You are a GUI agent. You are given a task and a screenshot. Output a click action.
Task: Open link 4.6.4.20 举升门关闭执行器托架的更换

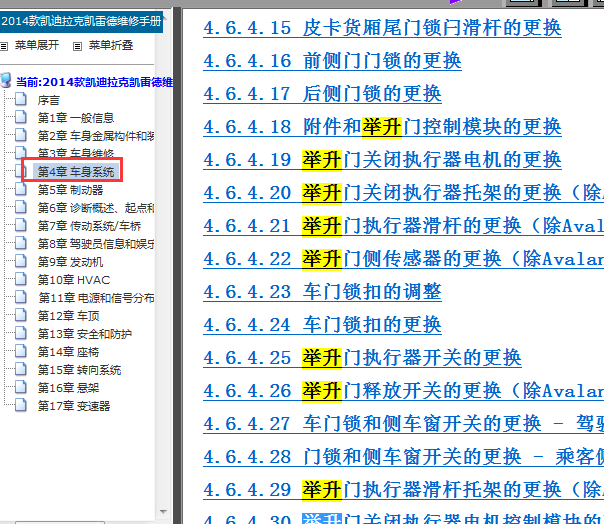coord(403,193)
